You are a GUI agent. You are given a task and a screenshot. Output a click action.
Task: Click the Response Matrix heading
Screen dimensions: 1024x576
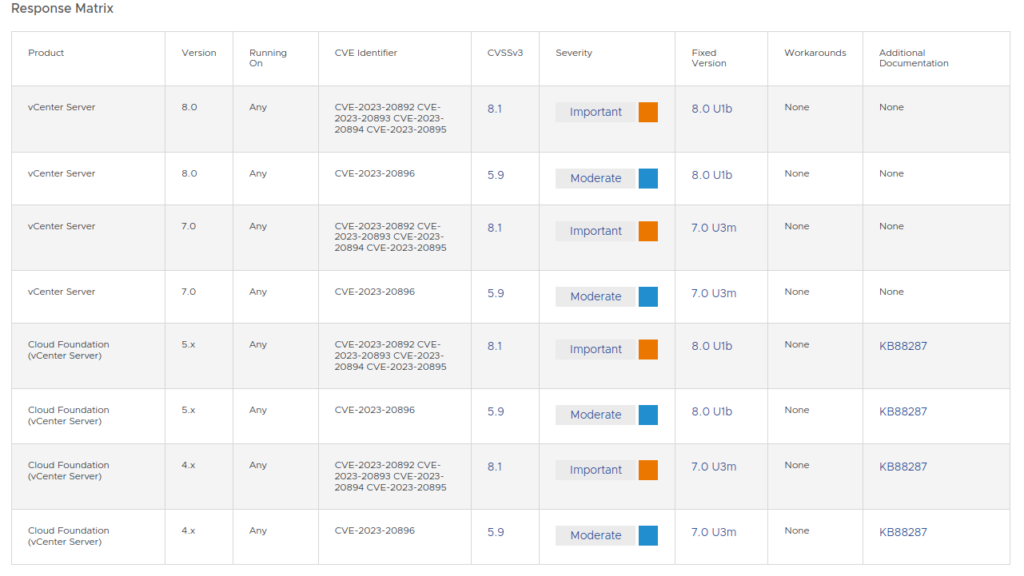pos(62,8)
